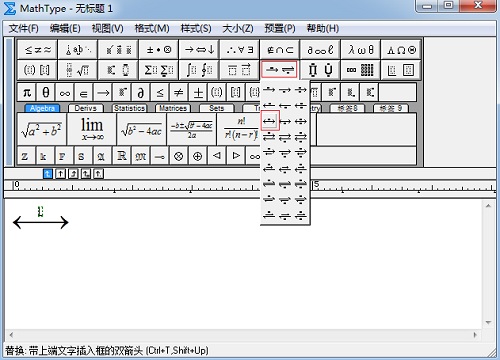Insert the less-than-or-equal sign from small bar
The image size is (500, 360).
click(160, 93)
